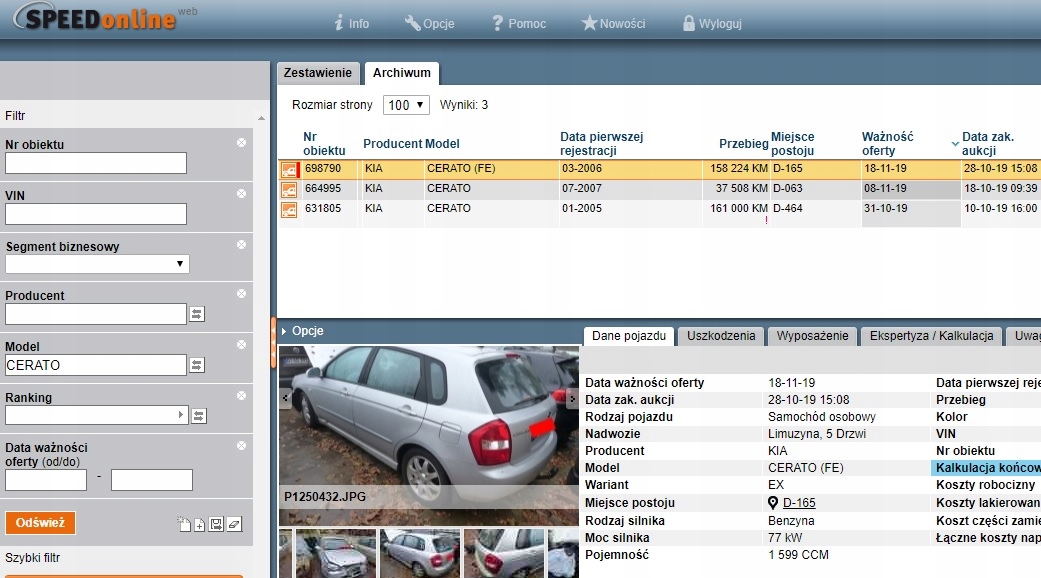Click the Model selection list icon
Viewport: 1041px width, 578px height.
[x=197, y=365]
